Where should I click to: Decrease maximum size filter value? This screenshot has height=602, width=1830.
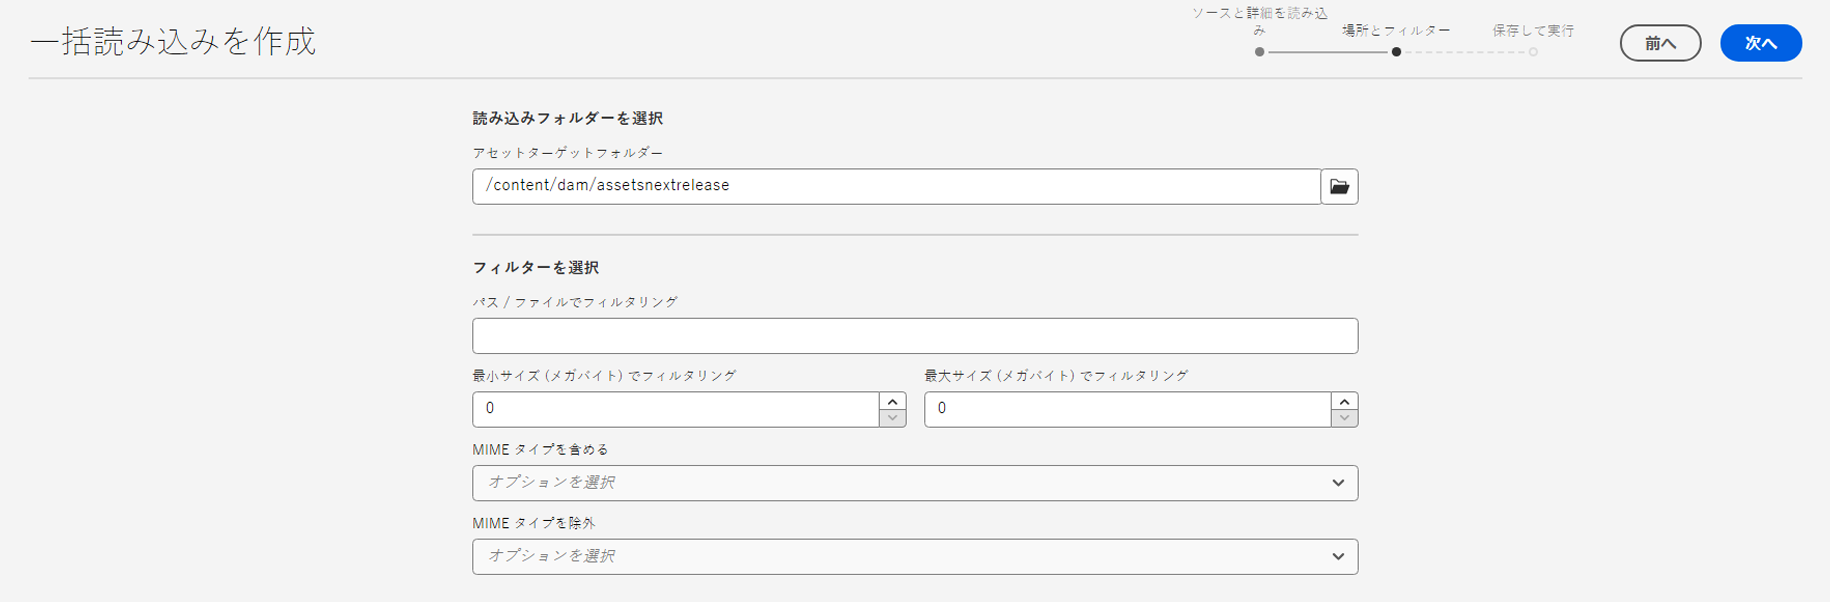[x=1344, y=418]
